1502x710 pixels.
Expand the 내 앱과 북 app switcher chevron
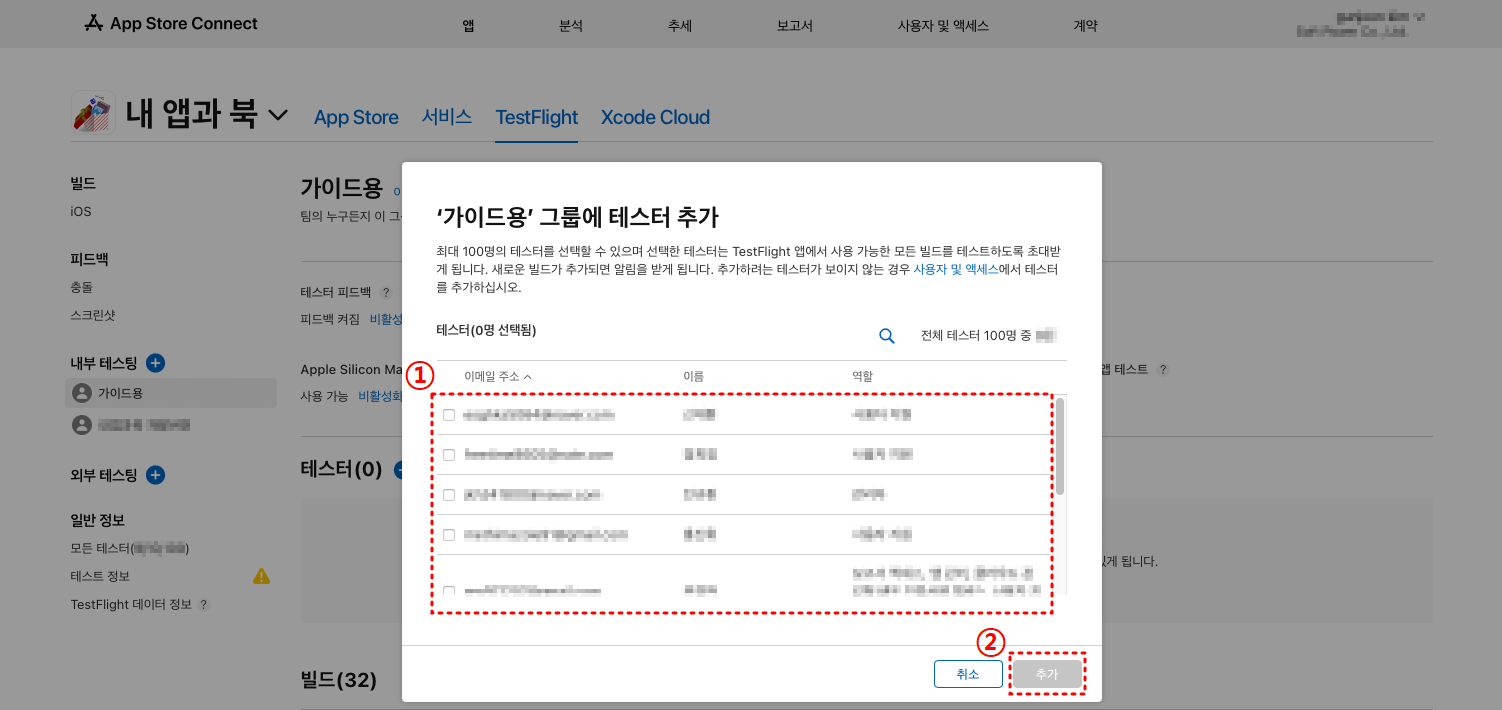point(278,115)
